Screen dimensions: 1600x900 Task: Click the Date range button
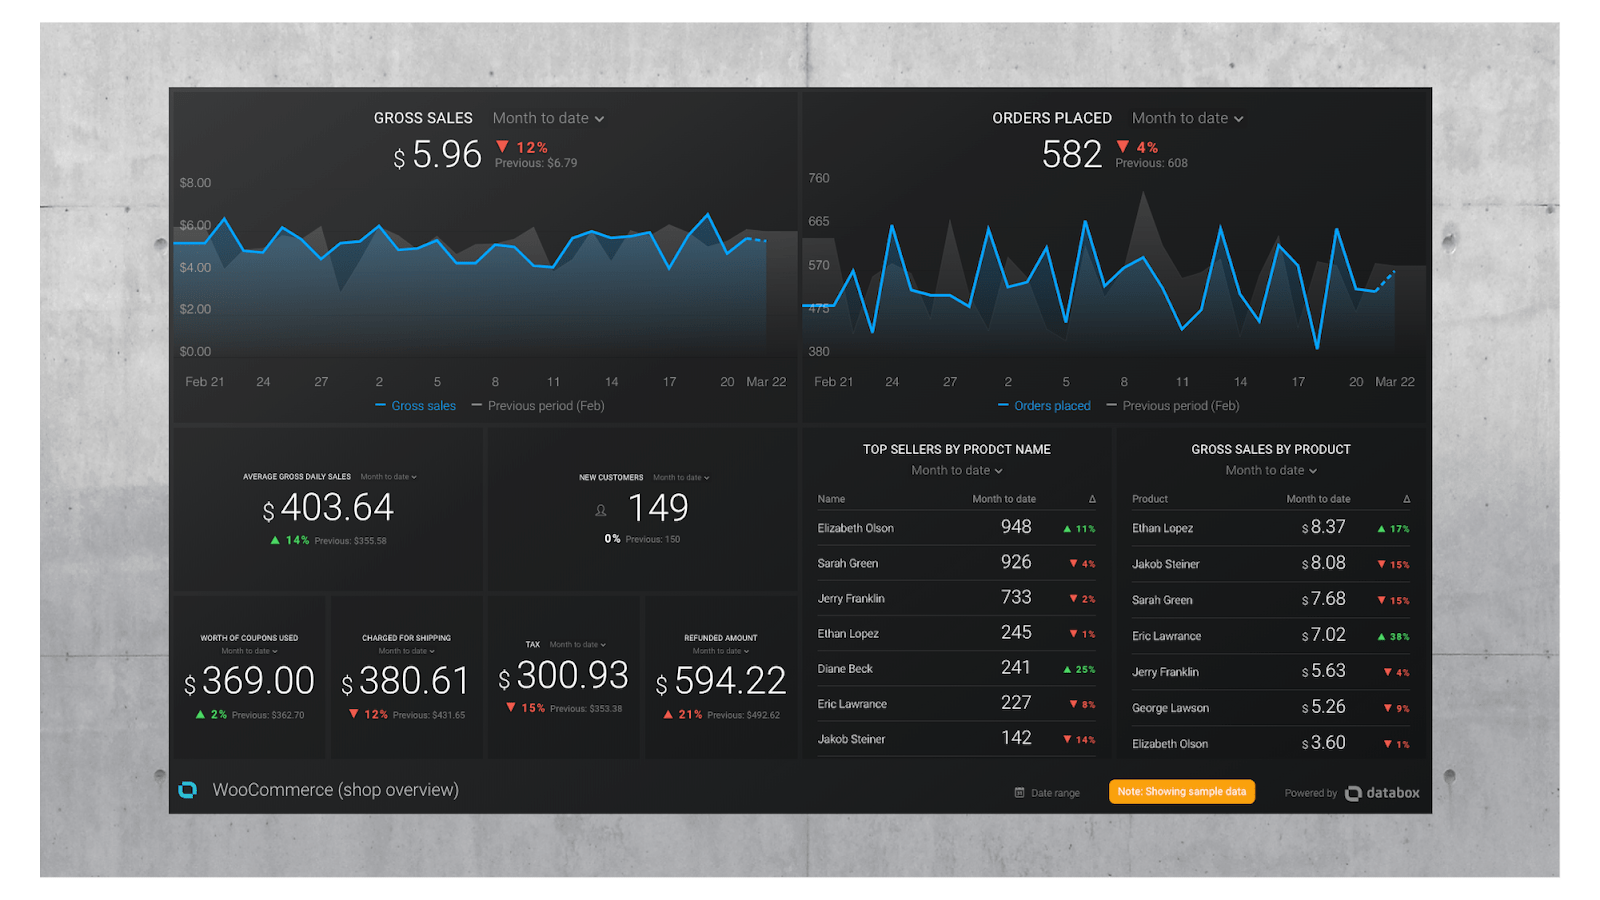tap(1047, 793)
